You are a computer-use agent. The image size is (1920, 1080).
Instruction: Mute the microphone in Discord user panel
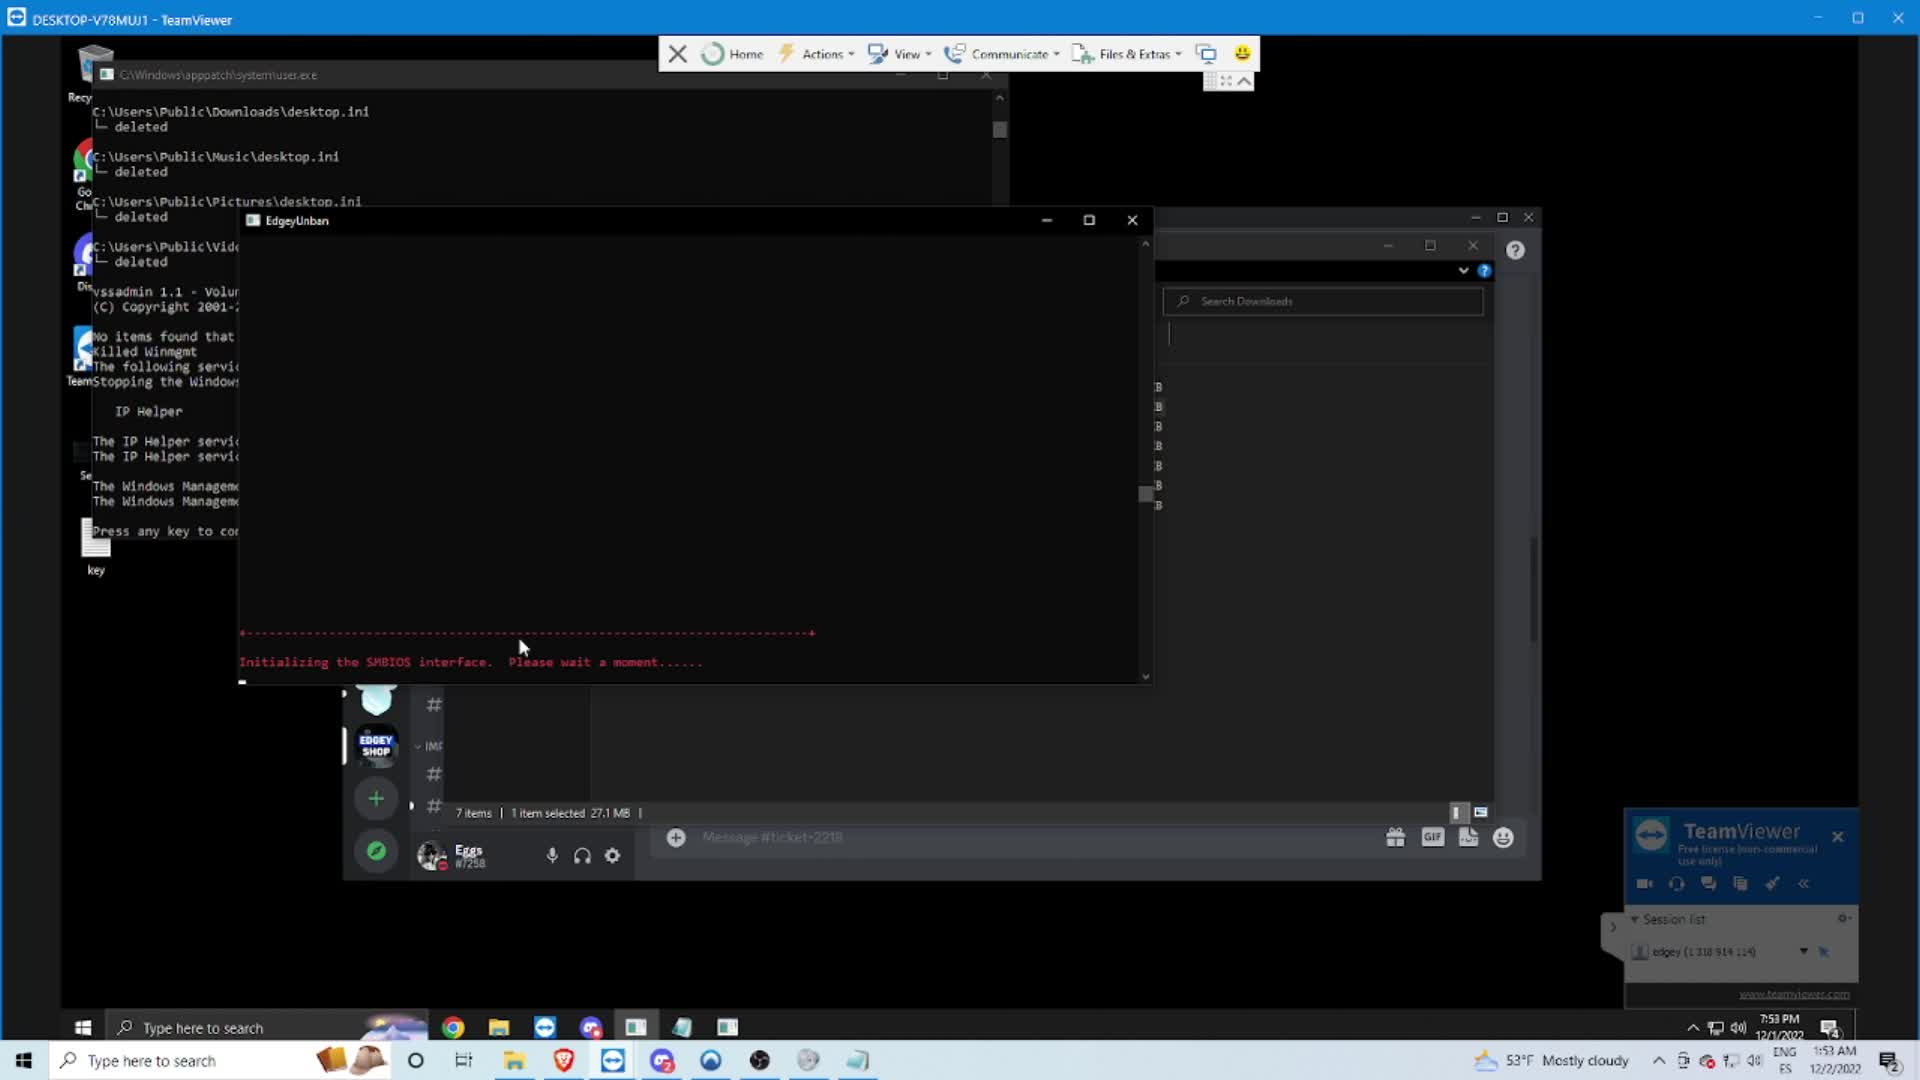[551, 855]
